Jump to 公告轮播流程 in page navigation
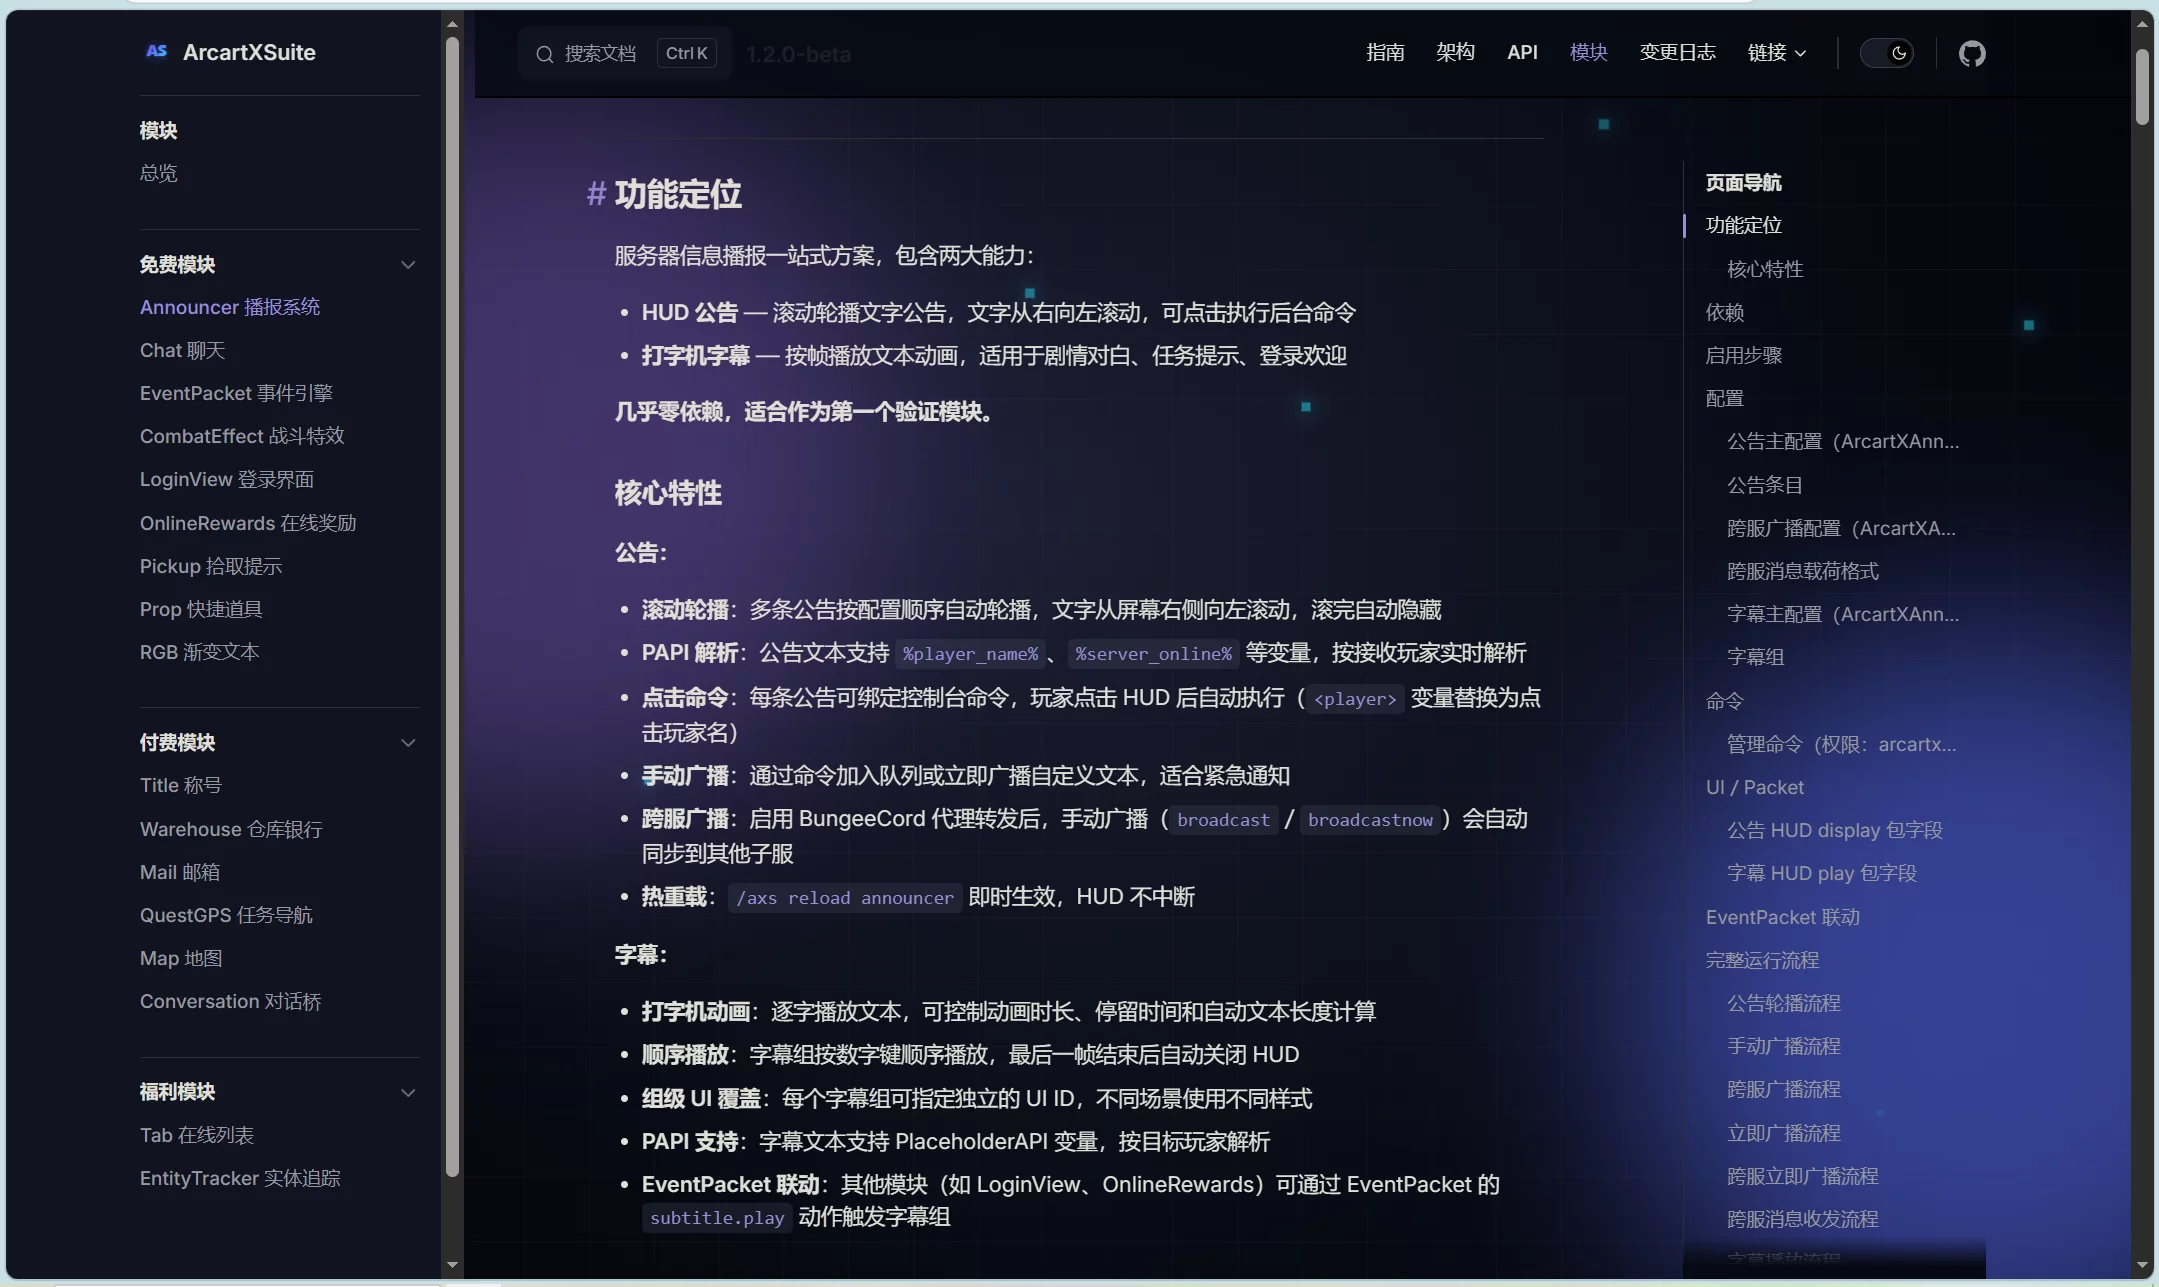The image size is (2159, 1287). pyautogui.click(x=1784, y=1003)
